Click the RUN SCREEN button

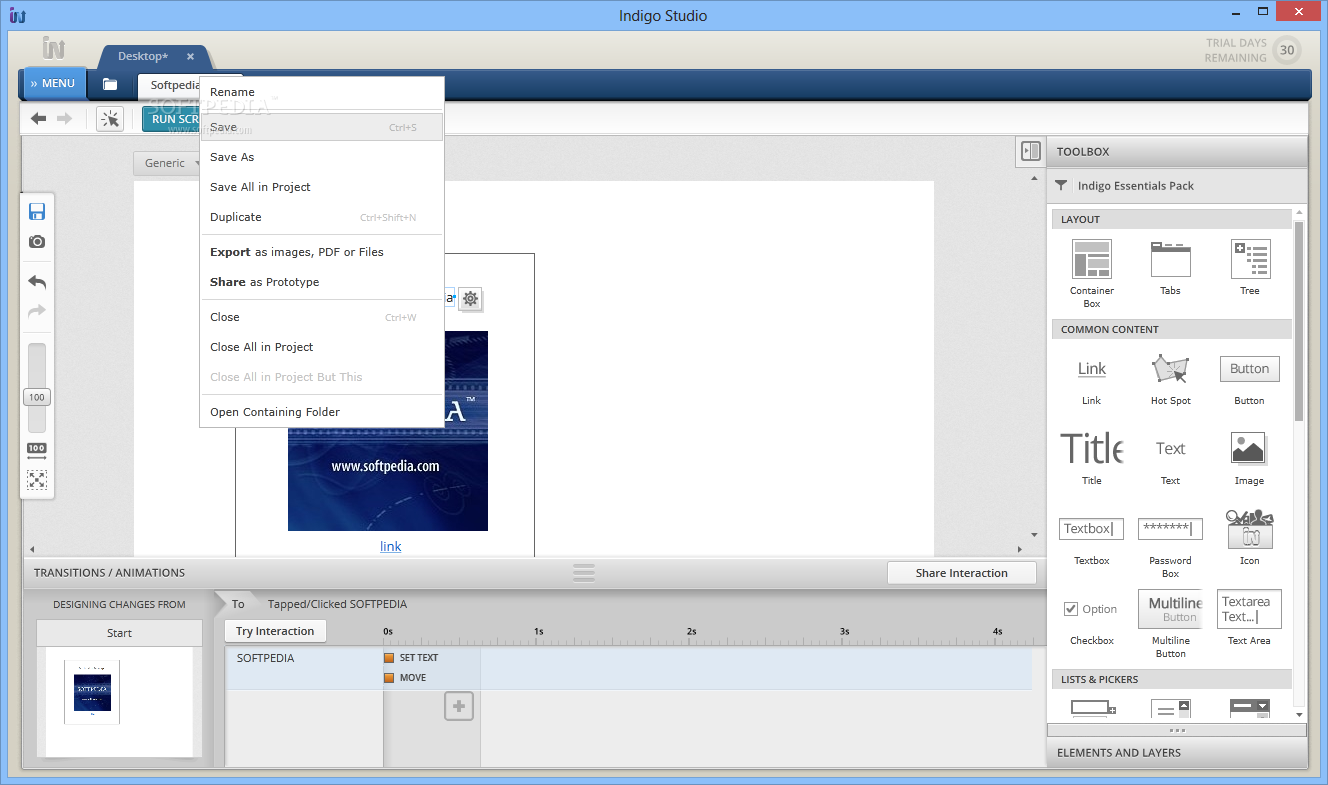point(171,119)
